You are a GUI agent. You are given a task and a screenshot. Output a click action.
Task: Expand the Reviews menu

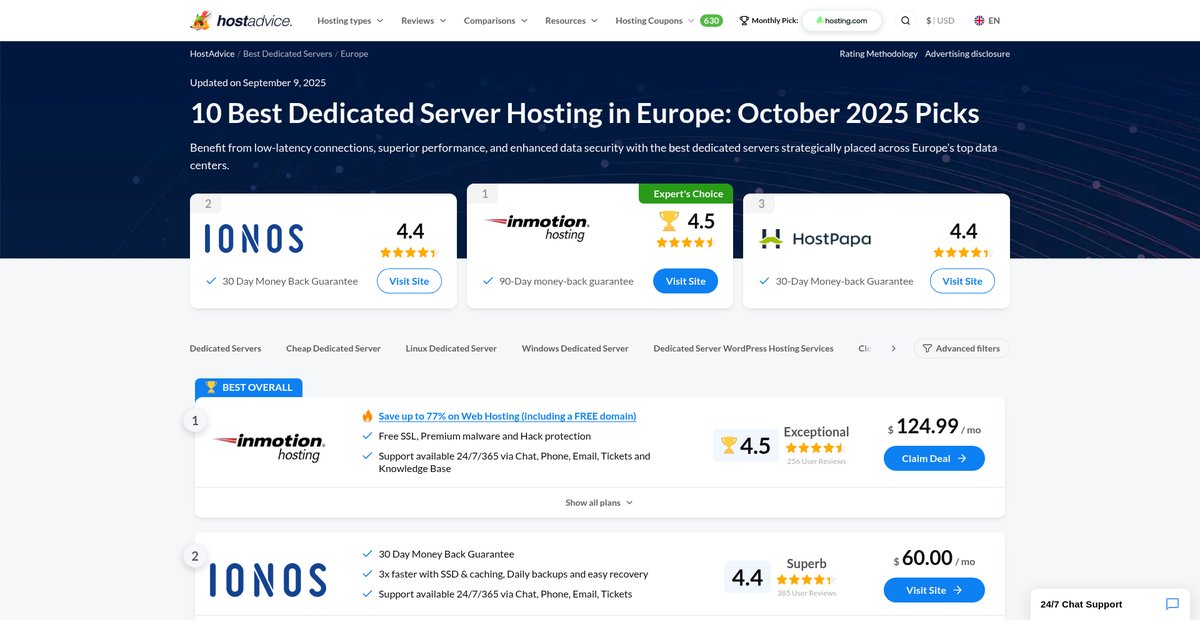pos(424,20)
